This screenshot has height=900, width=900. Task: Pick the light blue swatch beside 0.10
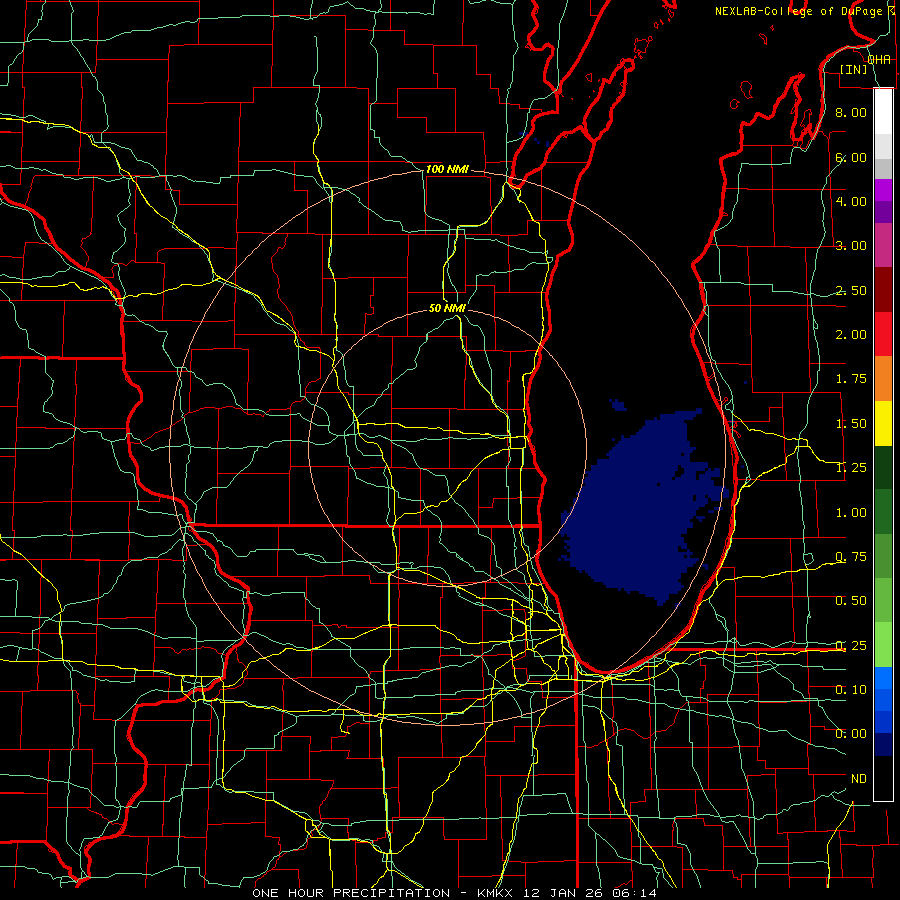(883, 678)
